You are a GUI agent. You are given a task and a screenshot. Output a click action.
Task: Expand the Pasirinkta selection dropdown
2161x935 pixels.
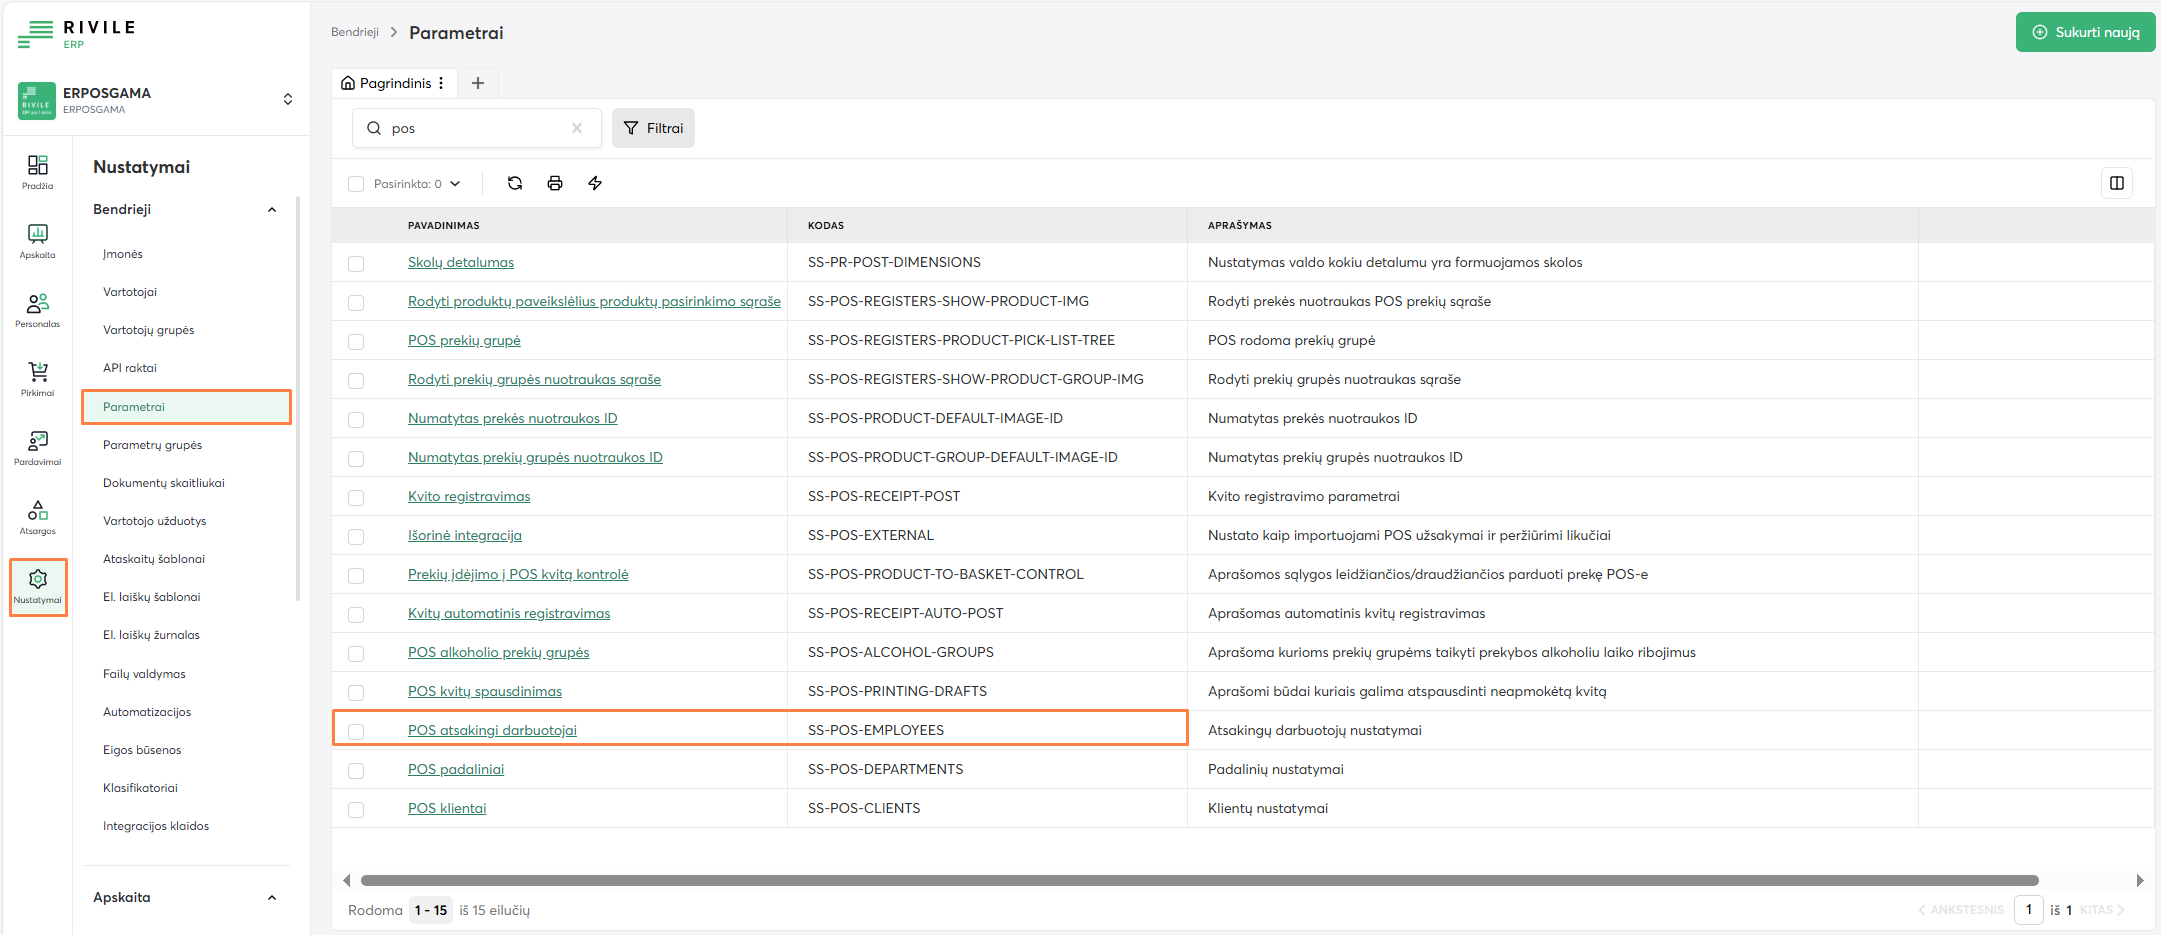coord(455,184)
